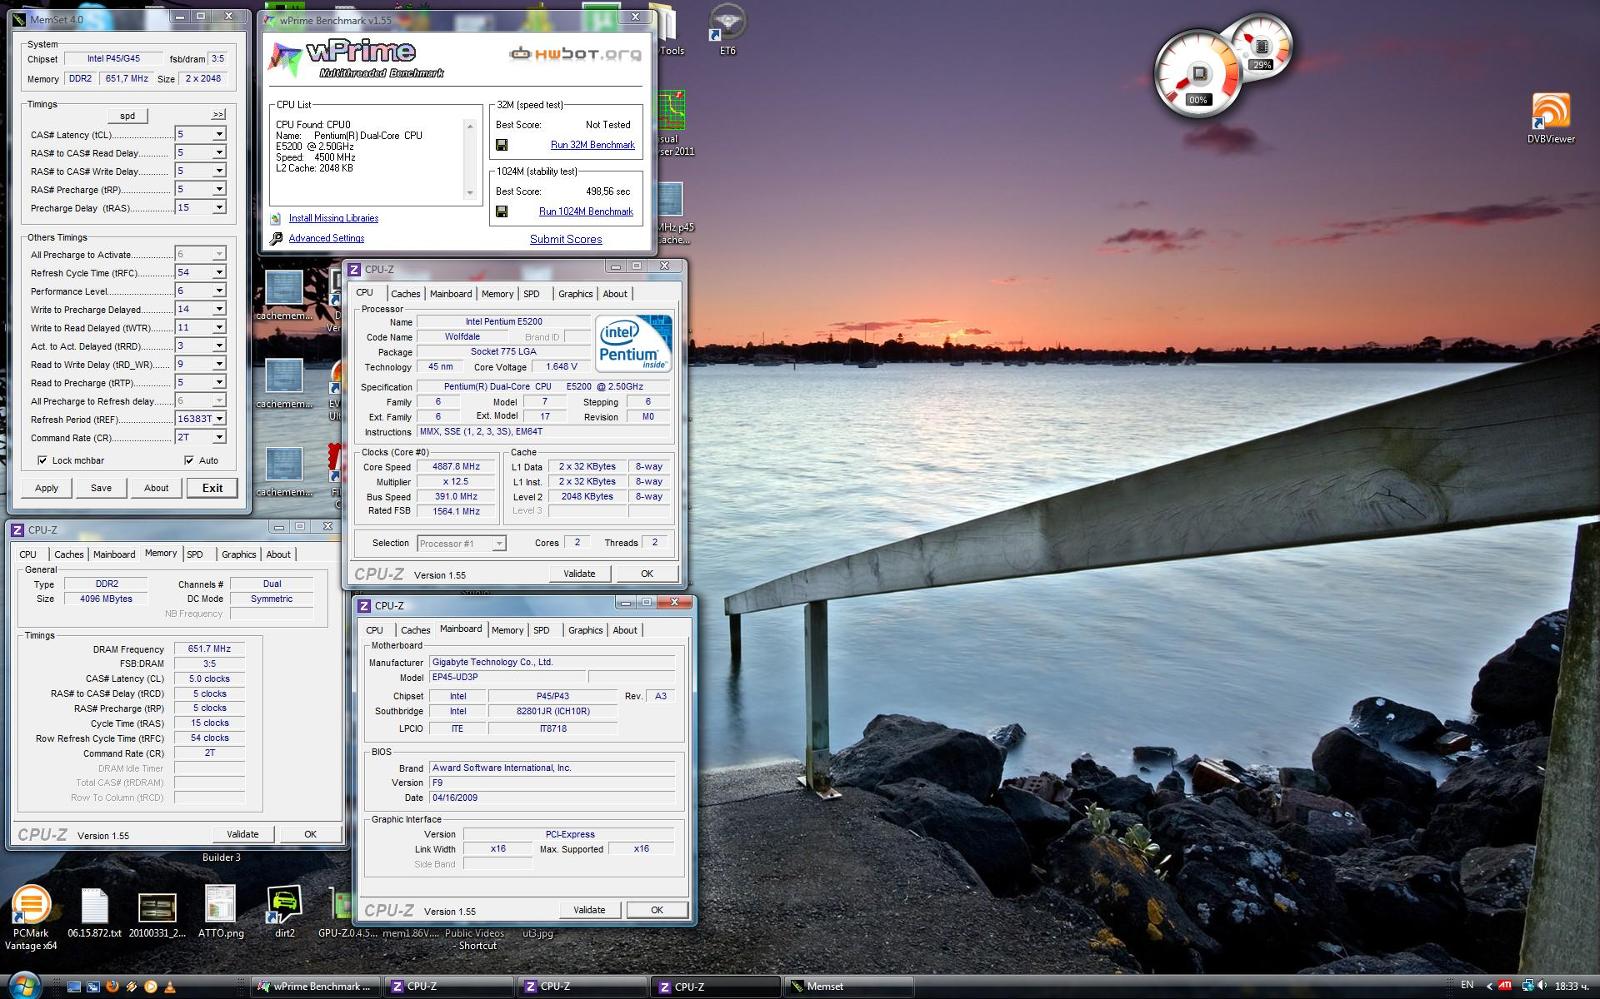Screen dimensions: 1600x999
Task: Open the Windows Start orb
Action: click(x=24, y=986)
